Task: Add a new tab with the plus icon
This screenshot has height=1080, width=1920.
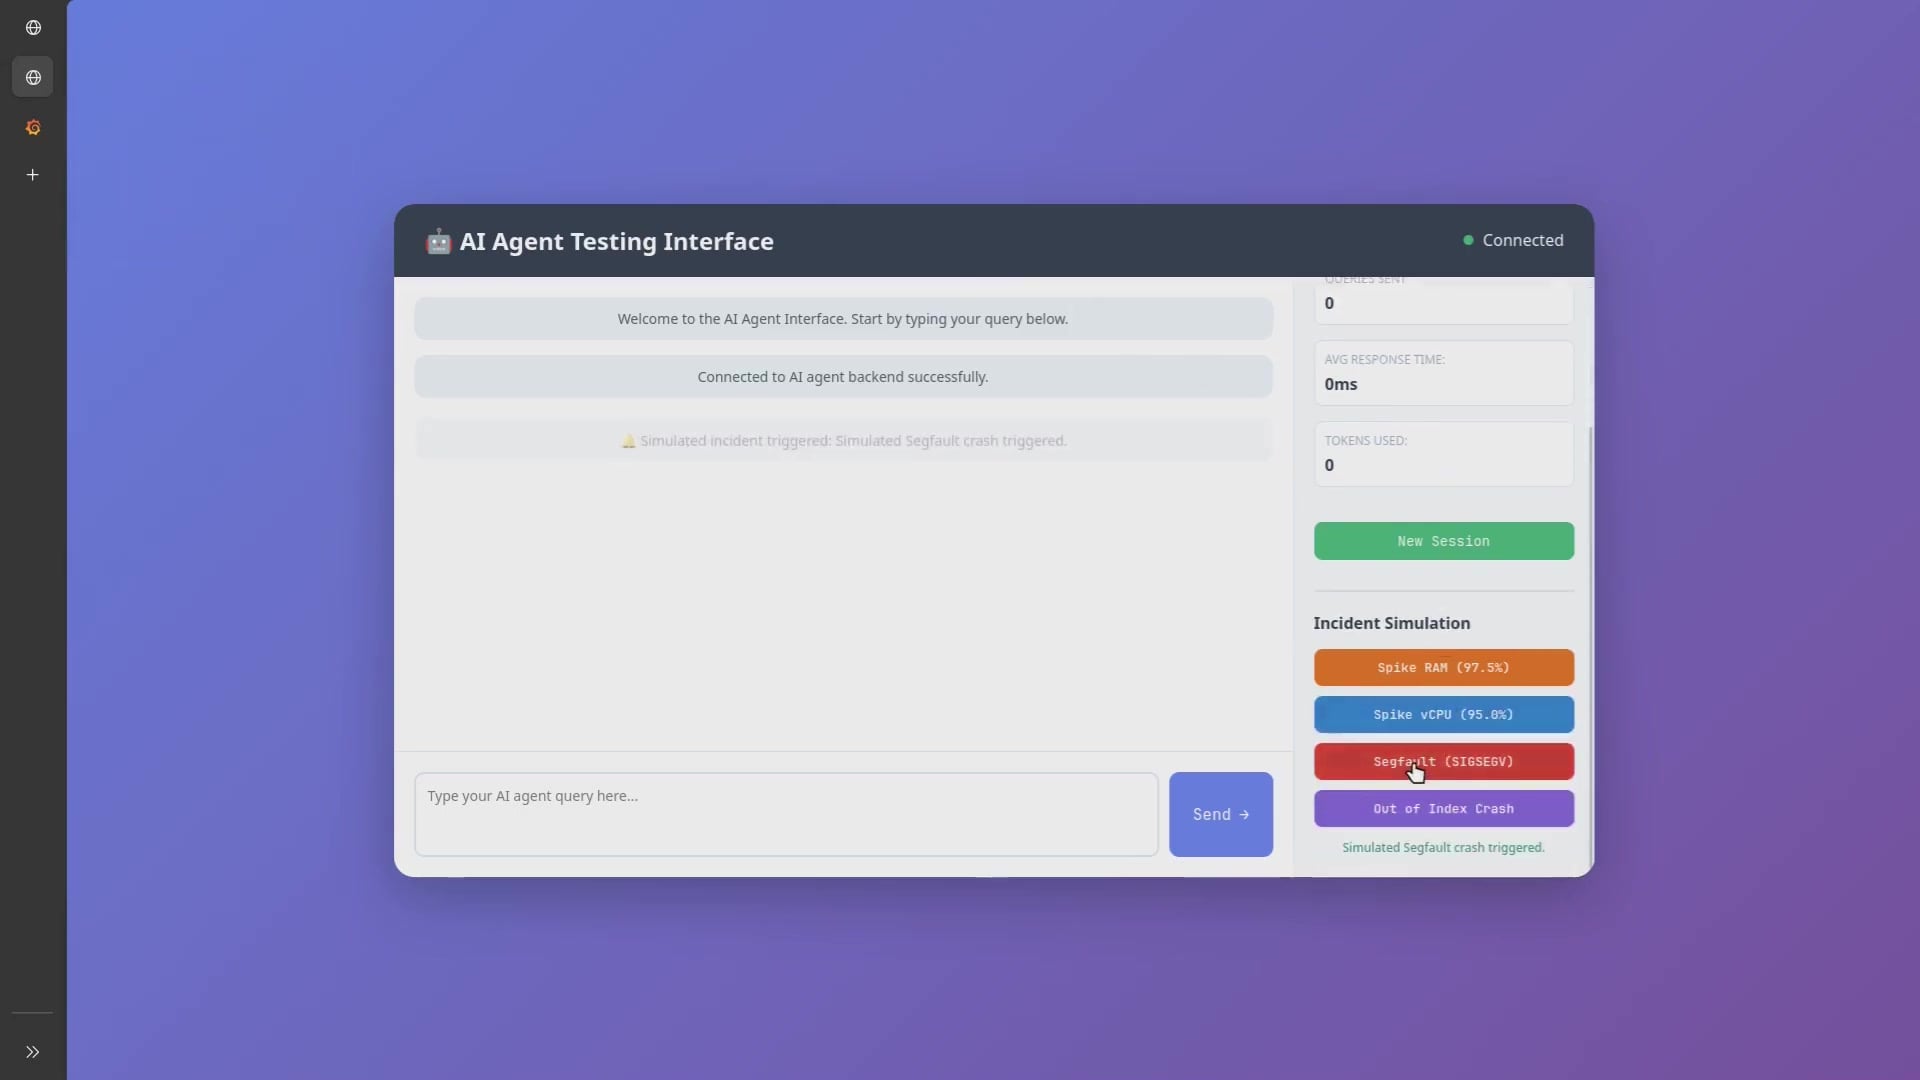Action: coord(33,175)
